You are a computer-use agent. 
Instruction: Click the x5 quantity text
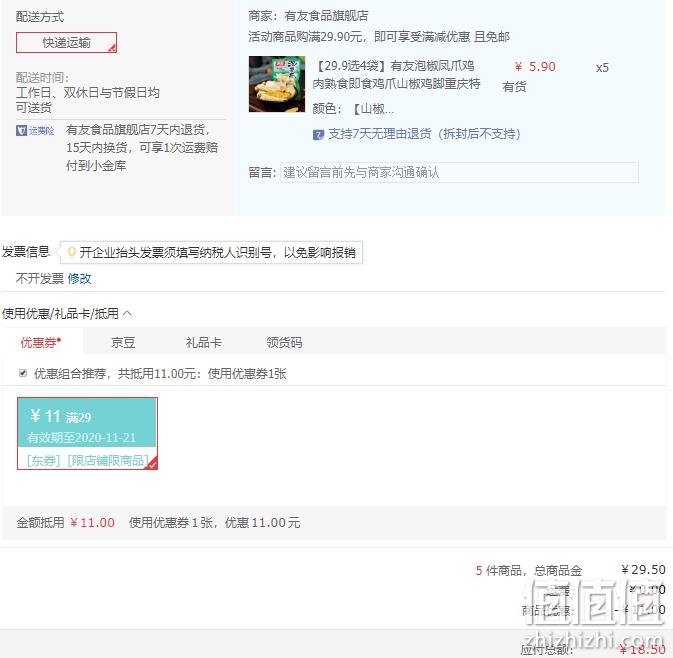point(602,67)
